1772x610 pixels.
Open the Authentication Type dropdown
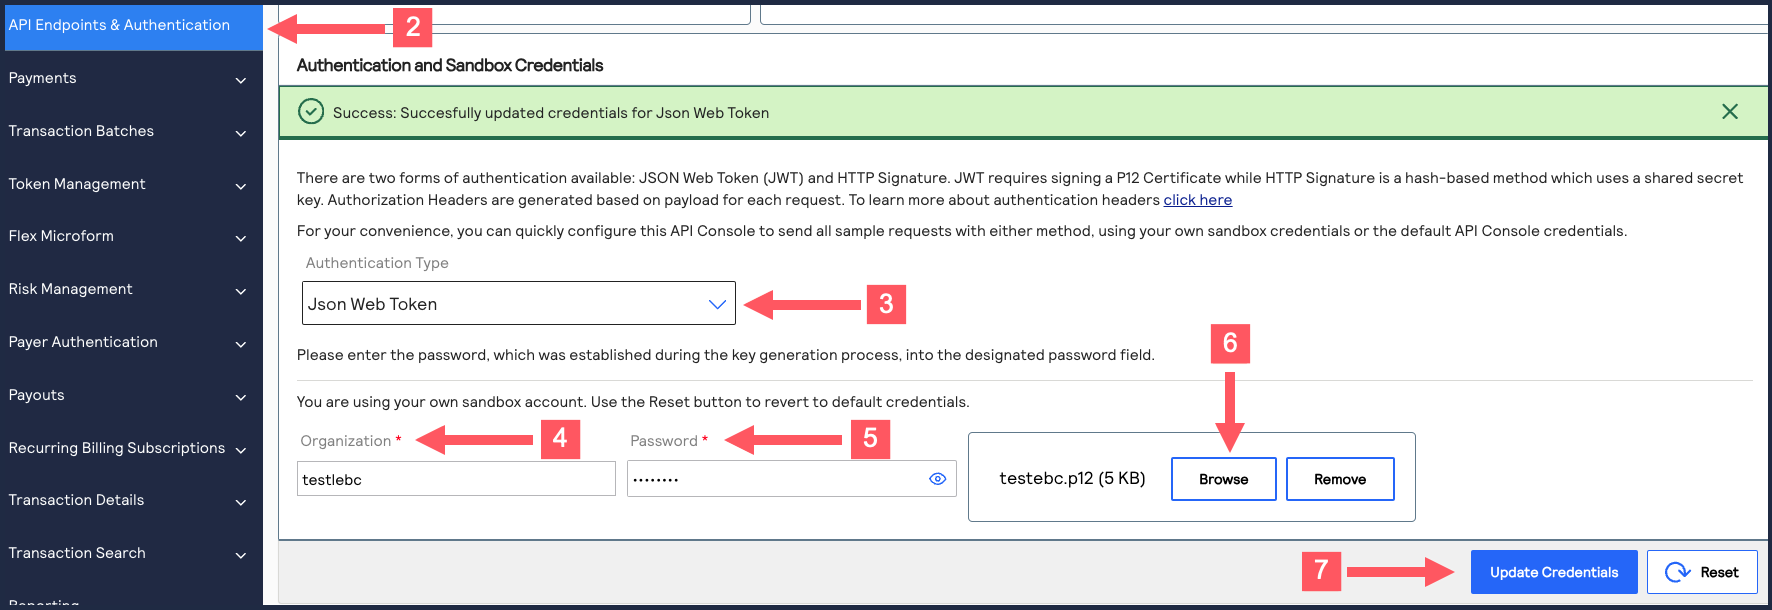tap(518, 304)
